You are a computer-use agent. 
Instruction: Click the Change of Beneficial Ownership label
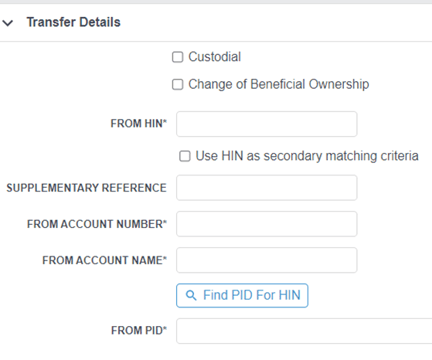pyautogui.click(x=279, y=84)
